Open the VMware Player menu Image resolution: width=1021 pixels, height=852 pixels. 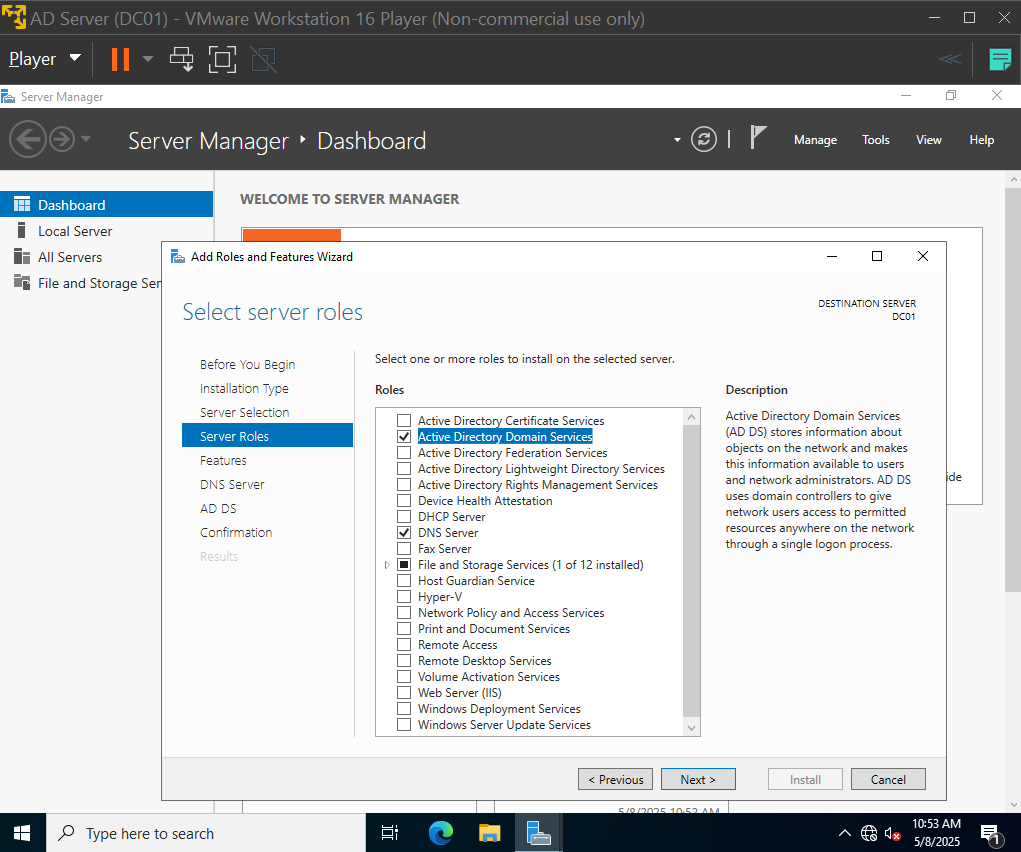(45, 59)
